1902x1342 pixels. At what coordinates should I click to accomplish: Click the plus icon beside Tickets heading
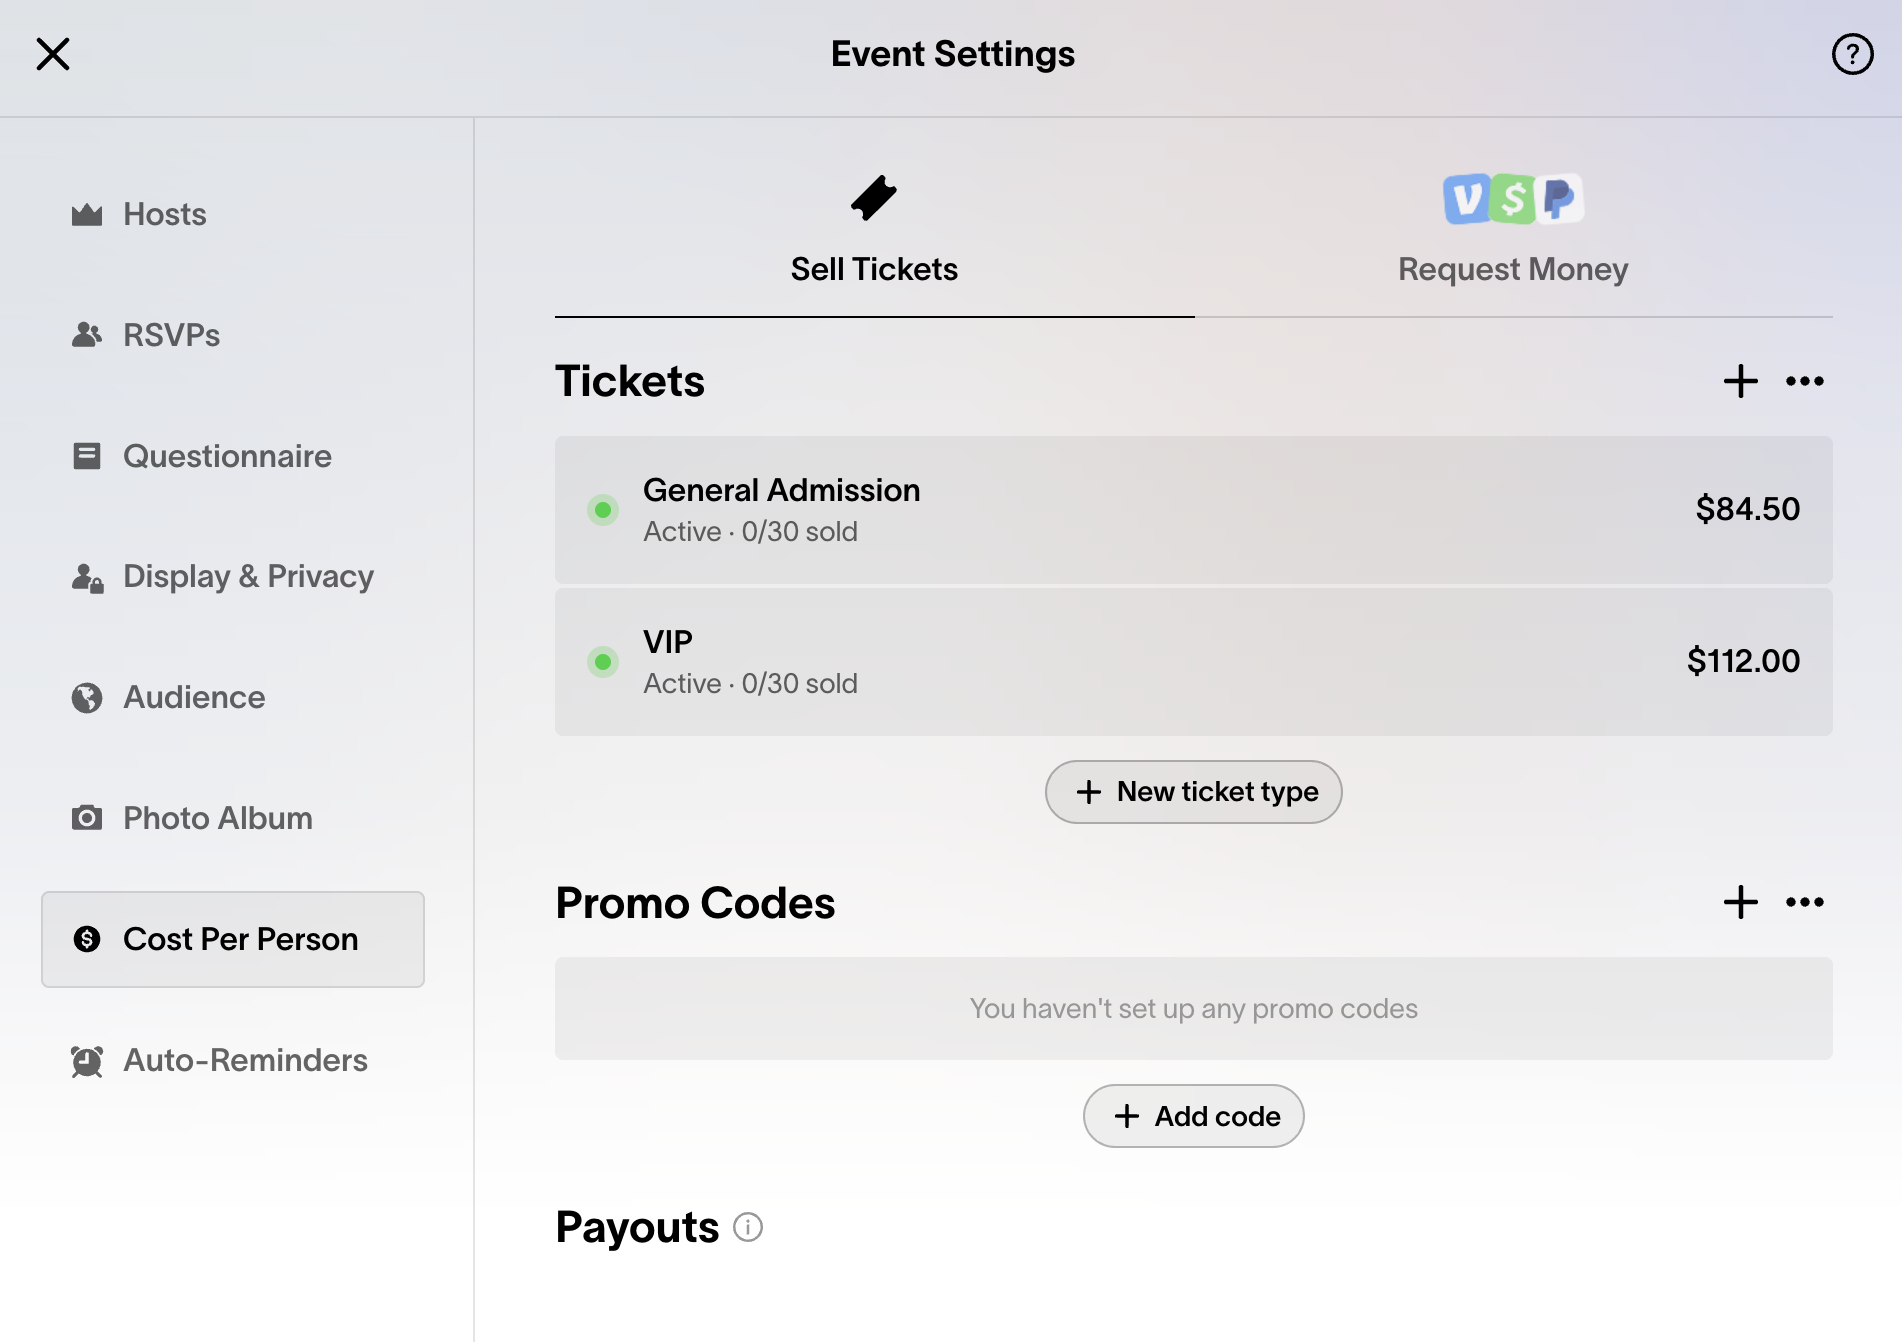[1740, 381]
